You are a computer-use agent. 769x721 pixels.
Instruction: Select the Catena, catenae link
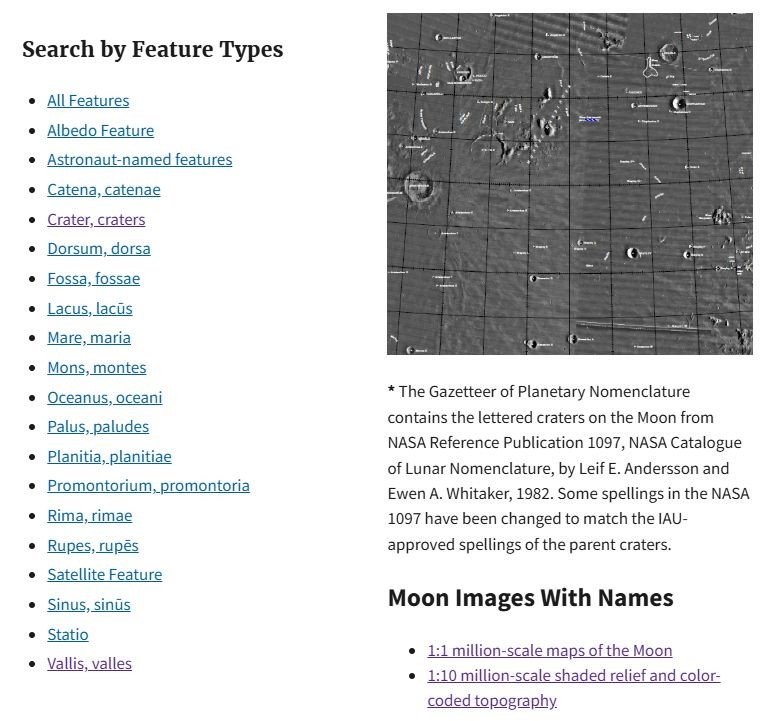pyautogui.click(x=103, y=189)
